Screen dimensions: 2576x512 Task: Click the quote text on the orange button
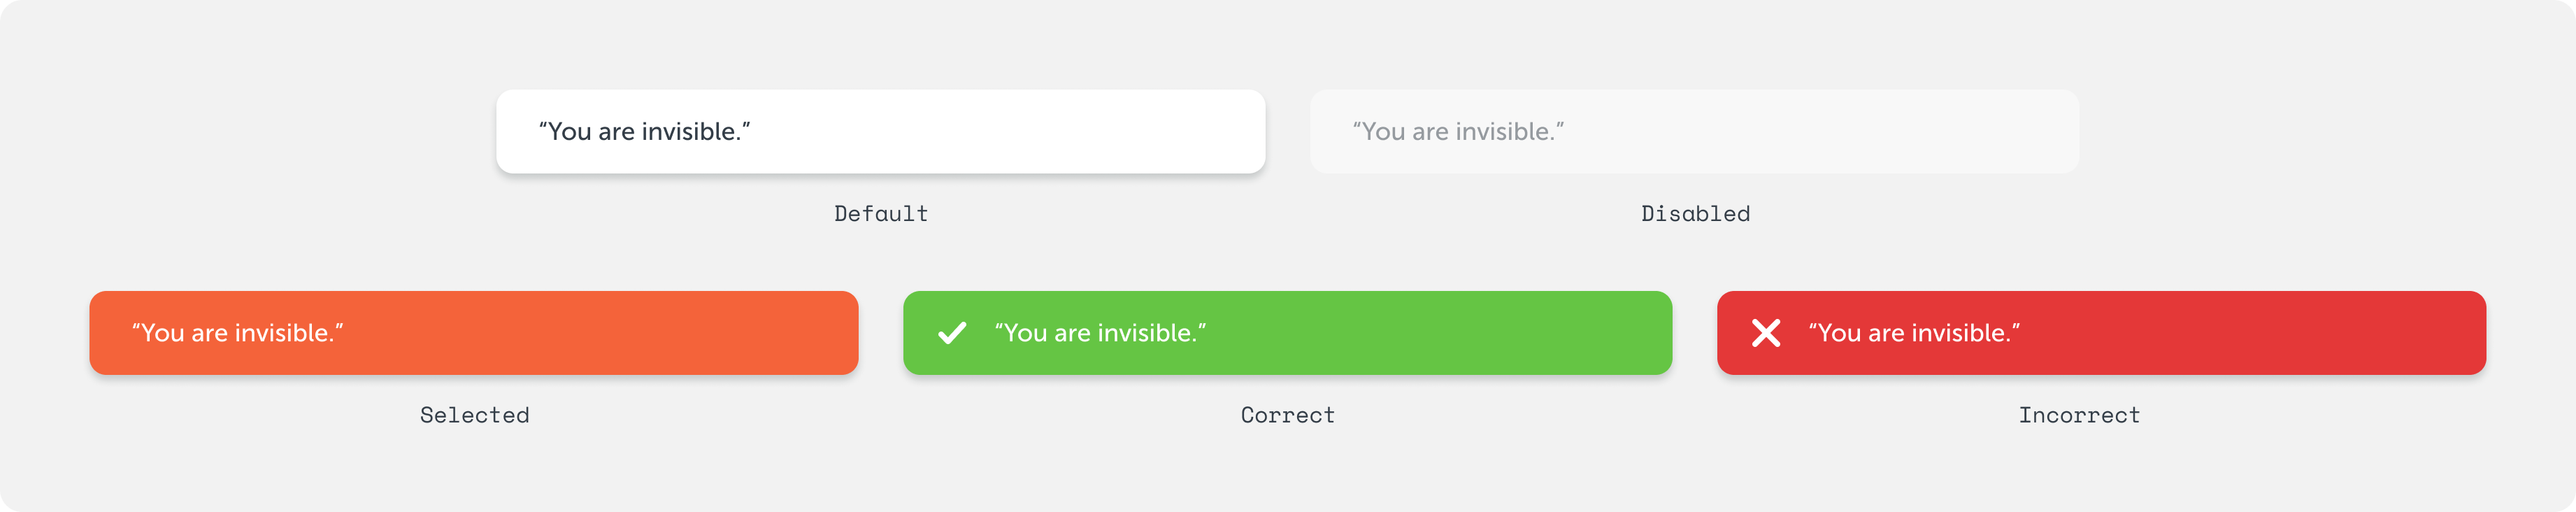click(x=237, y=333)
